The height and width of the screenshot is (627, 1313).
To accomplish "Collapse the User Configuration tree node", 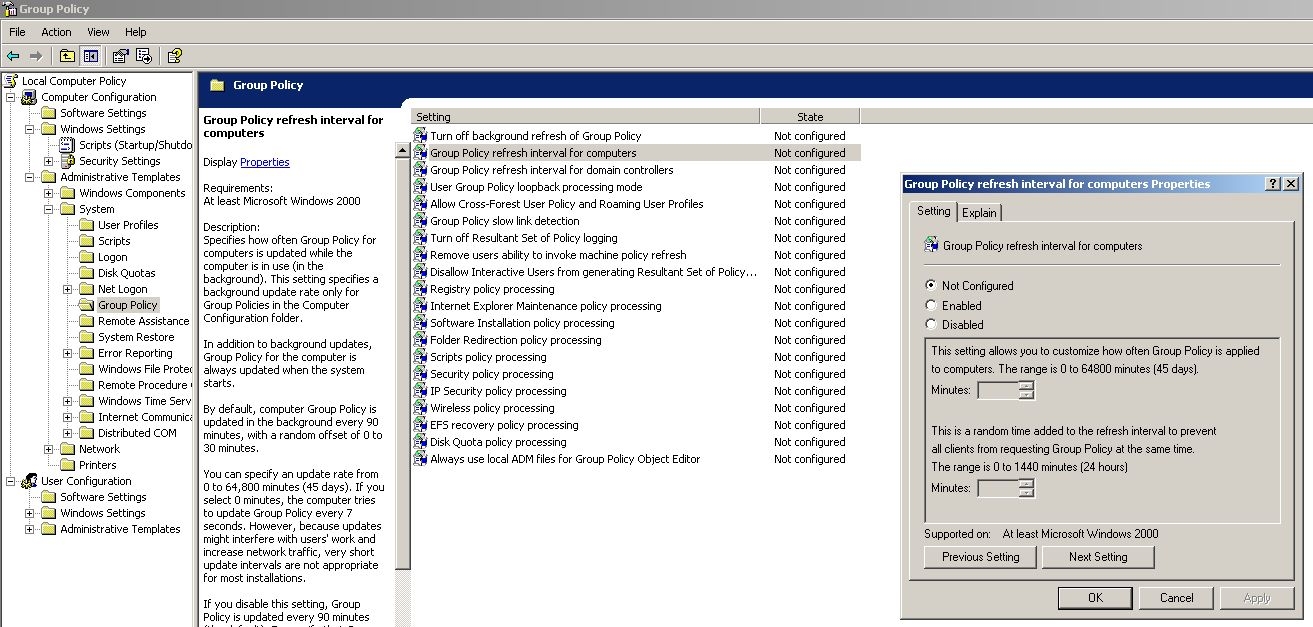I will pos(11,481).
